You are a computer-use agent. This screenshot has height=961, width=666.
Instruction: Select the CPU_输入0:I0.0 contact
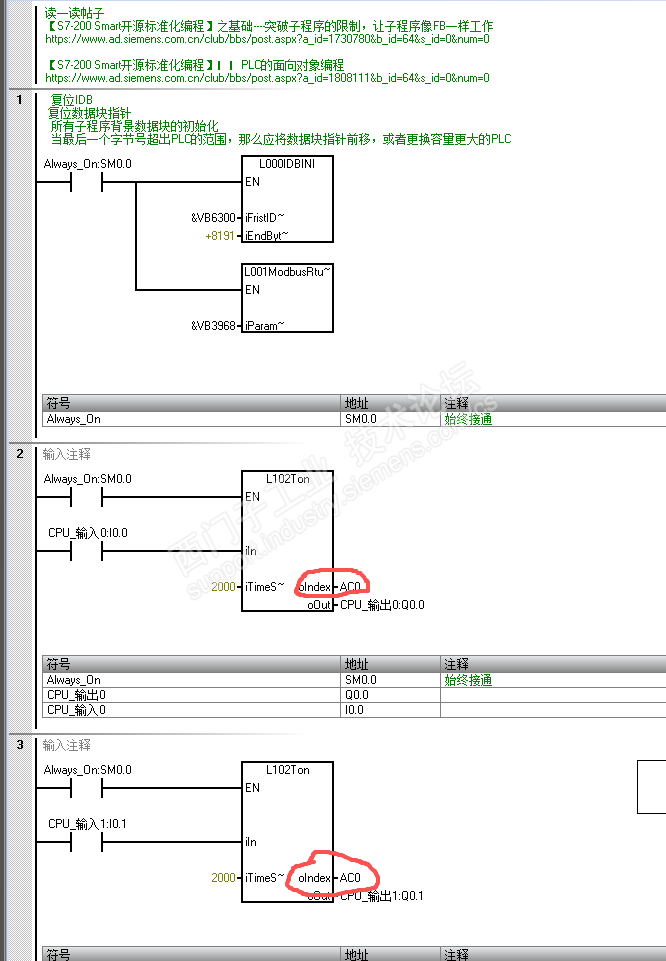coord(87,551)
